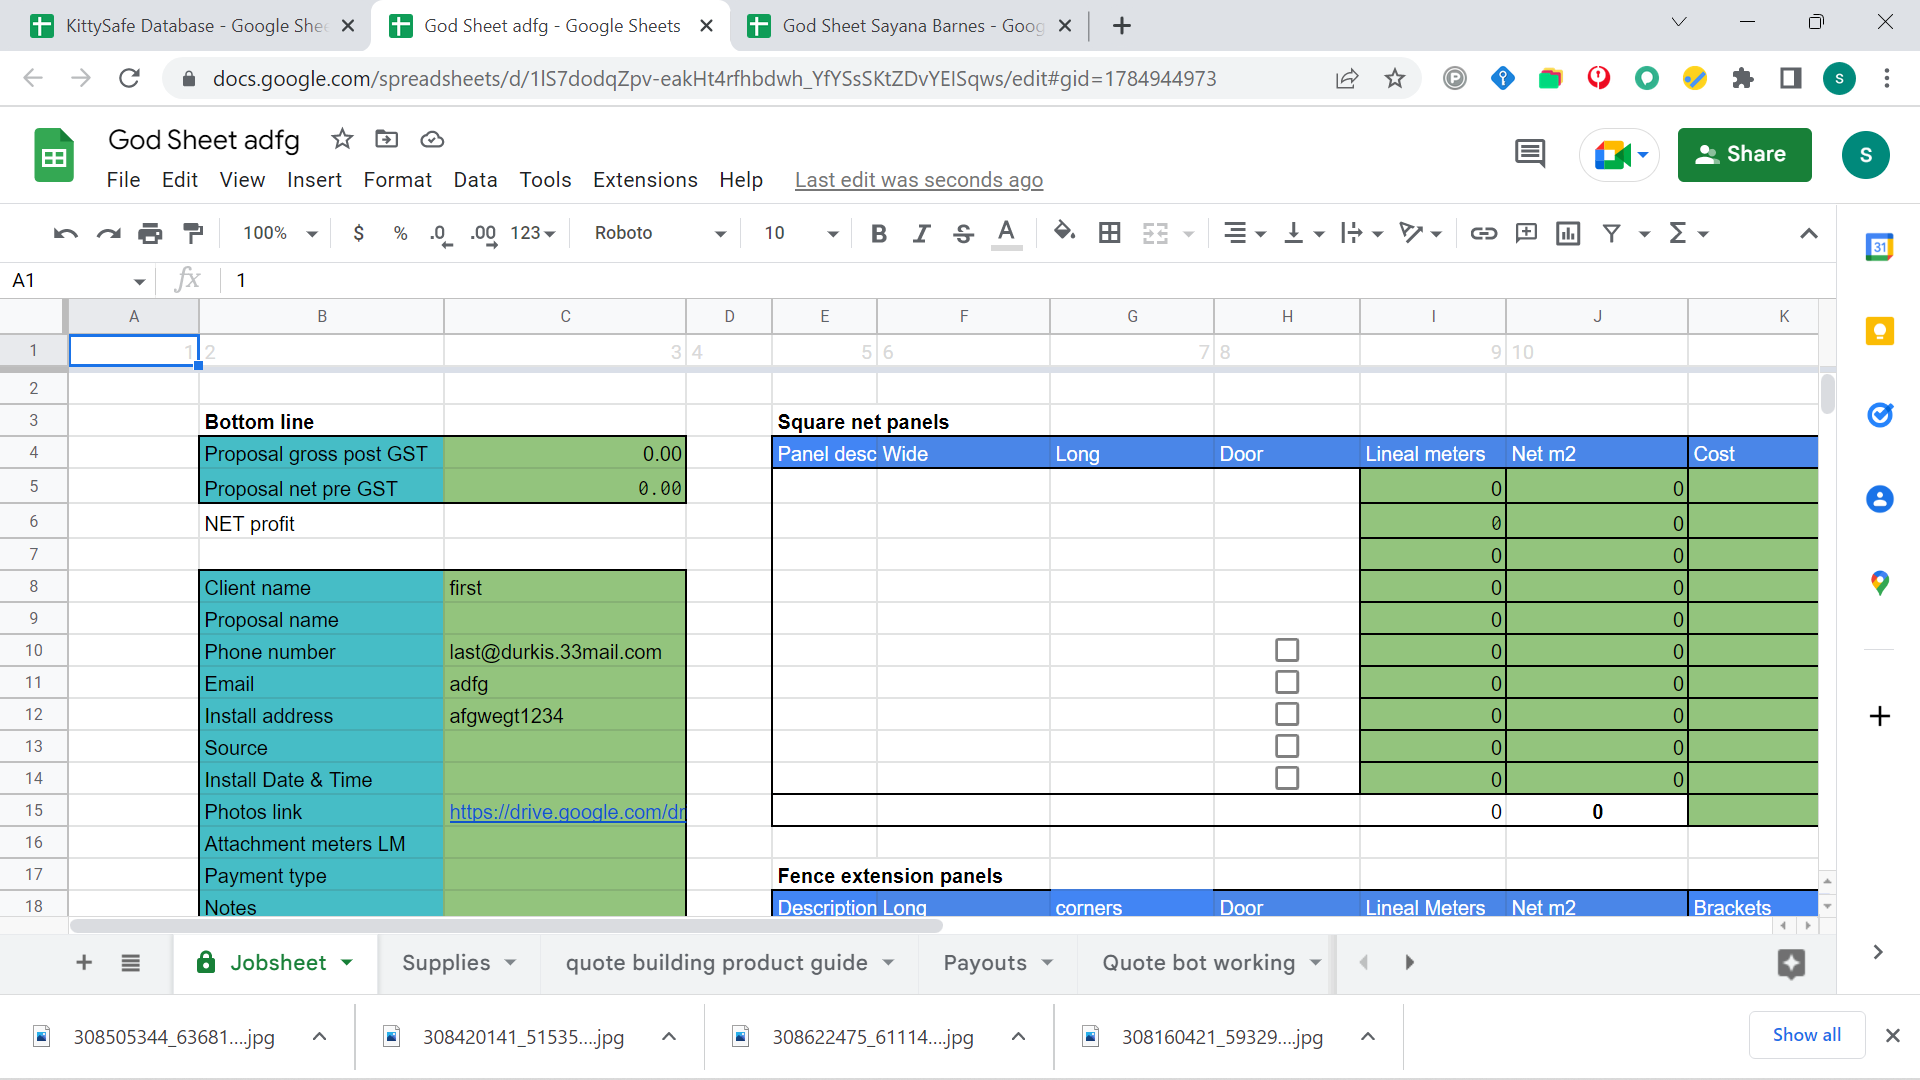Open the font size dropdown
Screen dimensions: 1920x1080
pos(801,233)
